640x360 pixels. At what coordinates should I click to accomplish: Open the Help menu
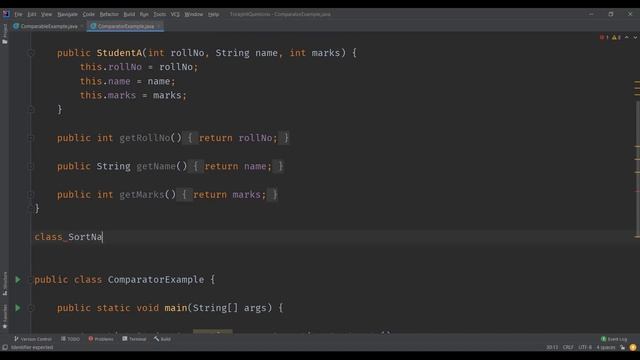(x=213, y=14)
